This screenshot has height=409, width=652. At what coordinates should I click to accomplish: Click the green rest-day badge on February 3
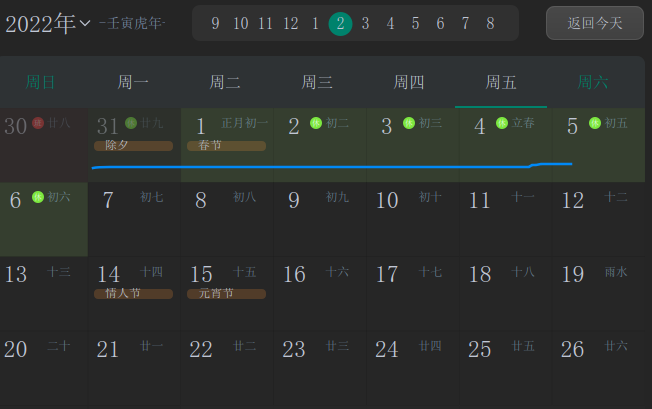408,123
